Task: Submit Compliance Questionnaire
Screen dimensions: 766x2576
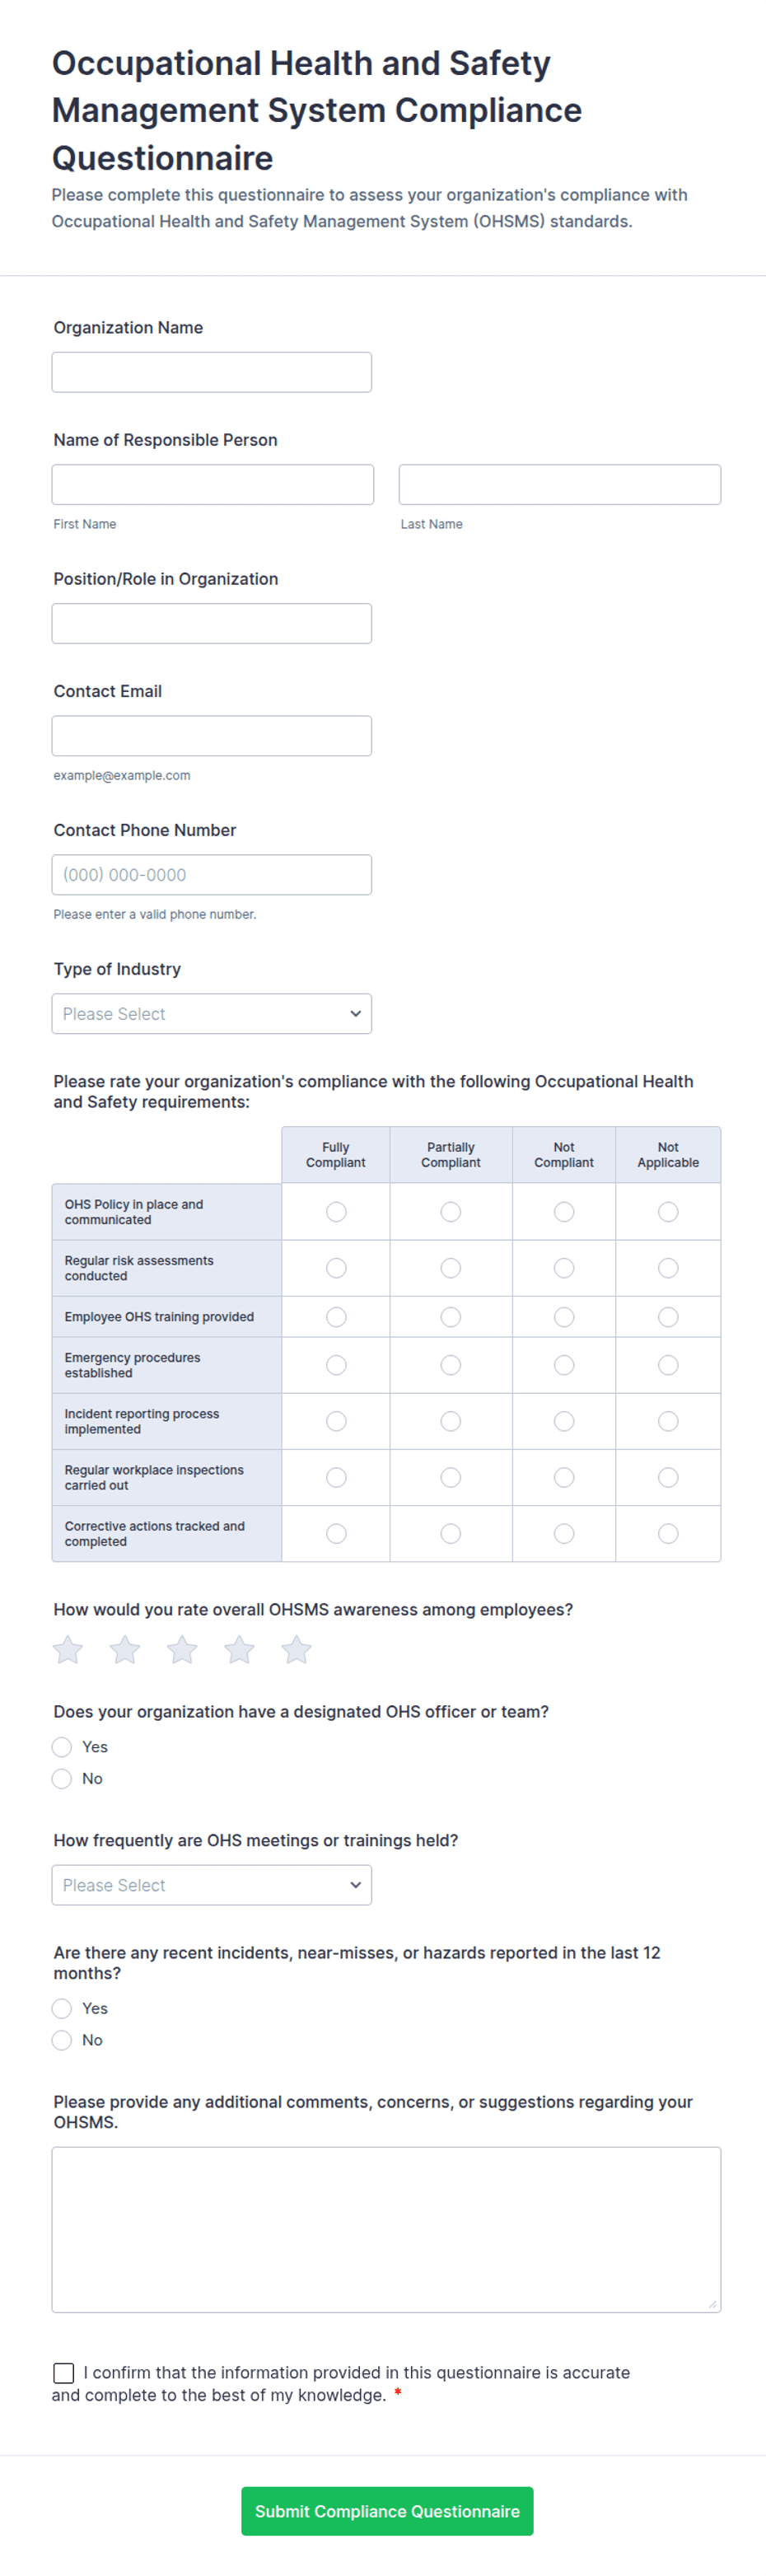Action: coord(387,2510)
